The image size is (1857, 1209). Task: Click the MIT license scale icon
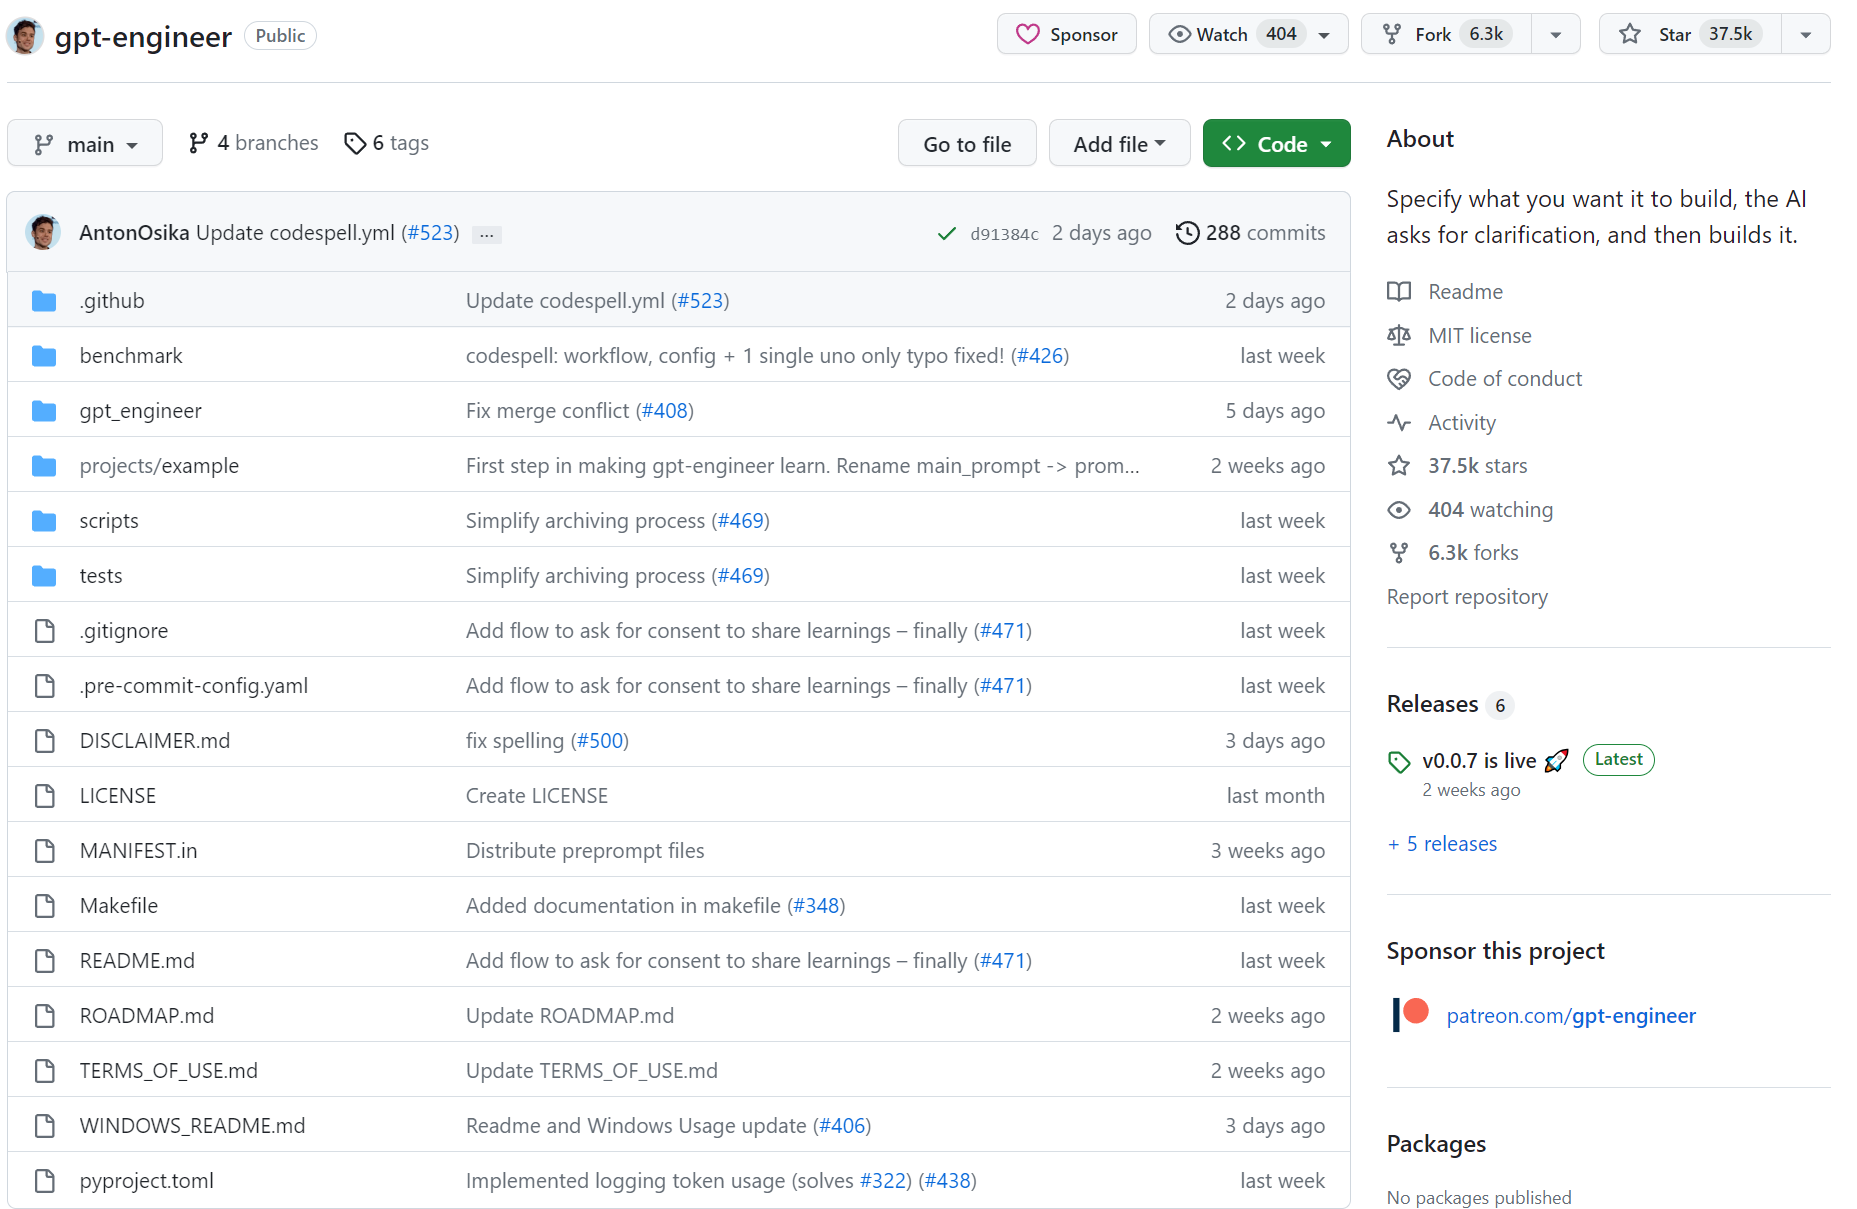pos(1399,336)
